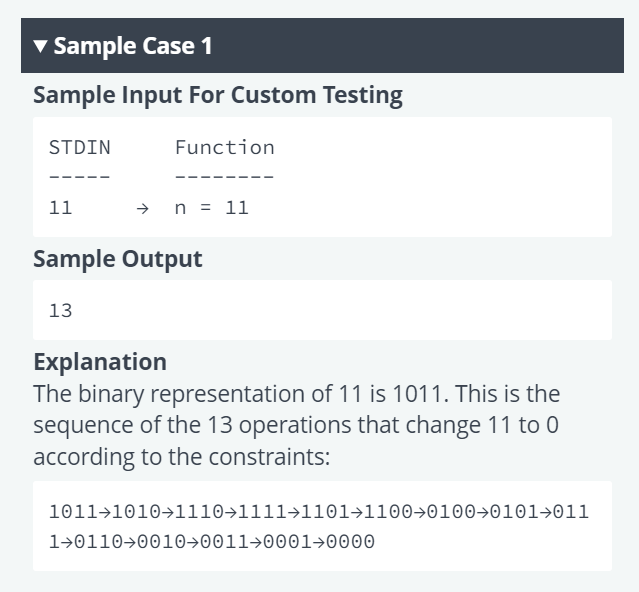Click the Sample Case 1 header title
This screenshot has height=592, width=639.
(x=133, y=46)
